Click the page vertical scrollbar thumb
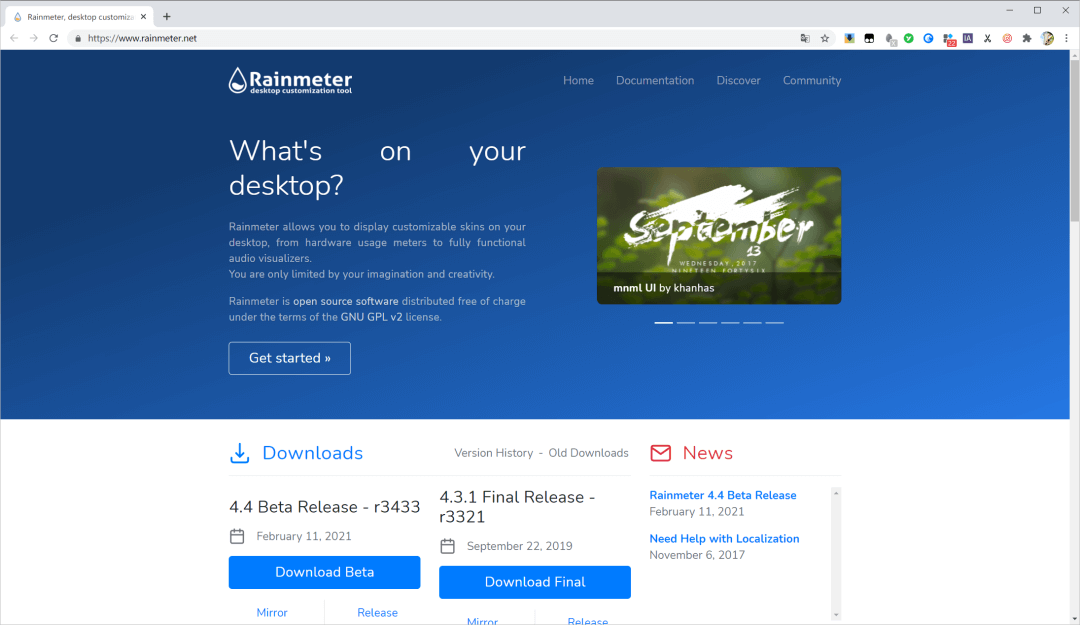Screen dimensions: 1080x625 [1074, 141]
